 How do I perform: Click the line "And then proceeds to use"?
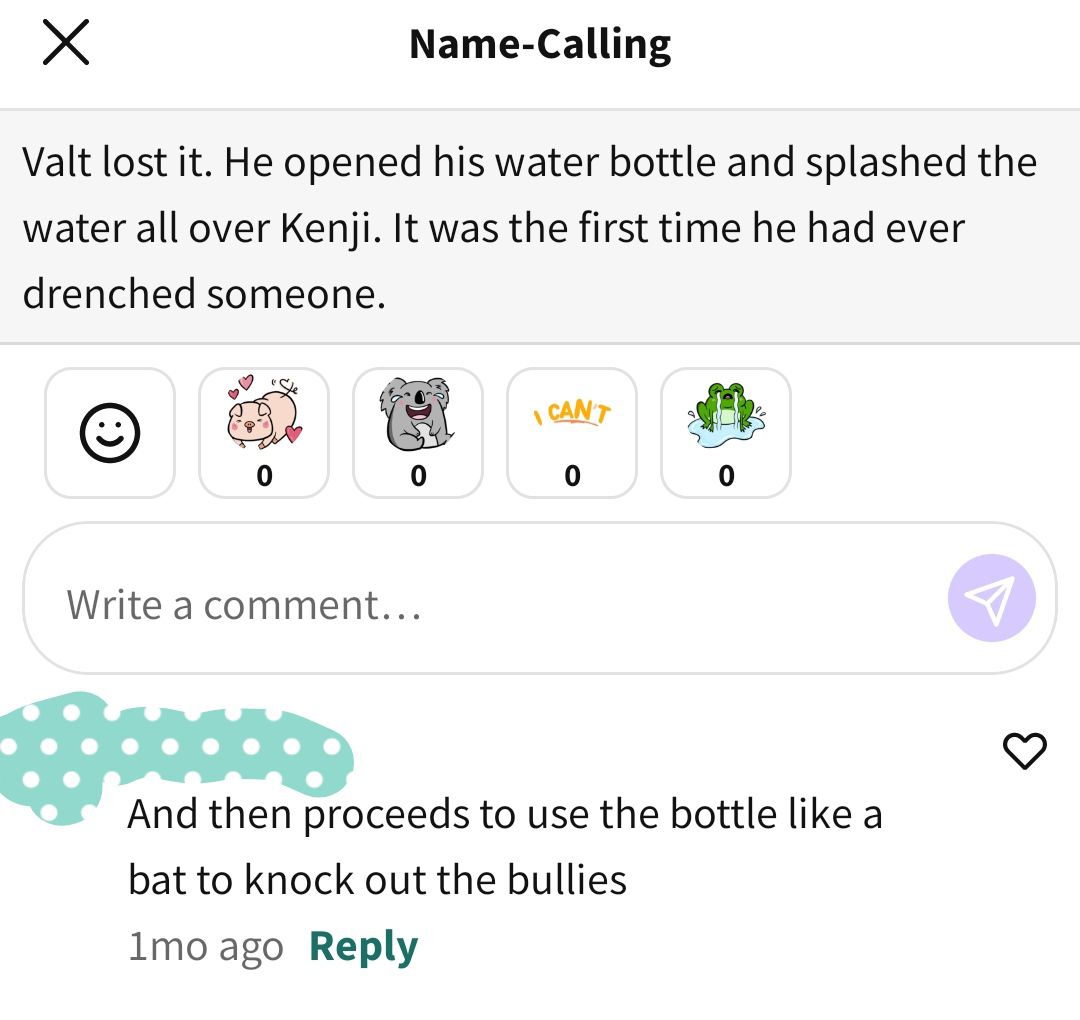click(x=358, y=814)
